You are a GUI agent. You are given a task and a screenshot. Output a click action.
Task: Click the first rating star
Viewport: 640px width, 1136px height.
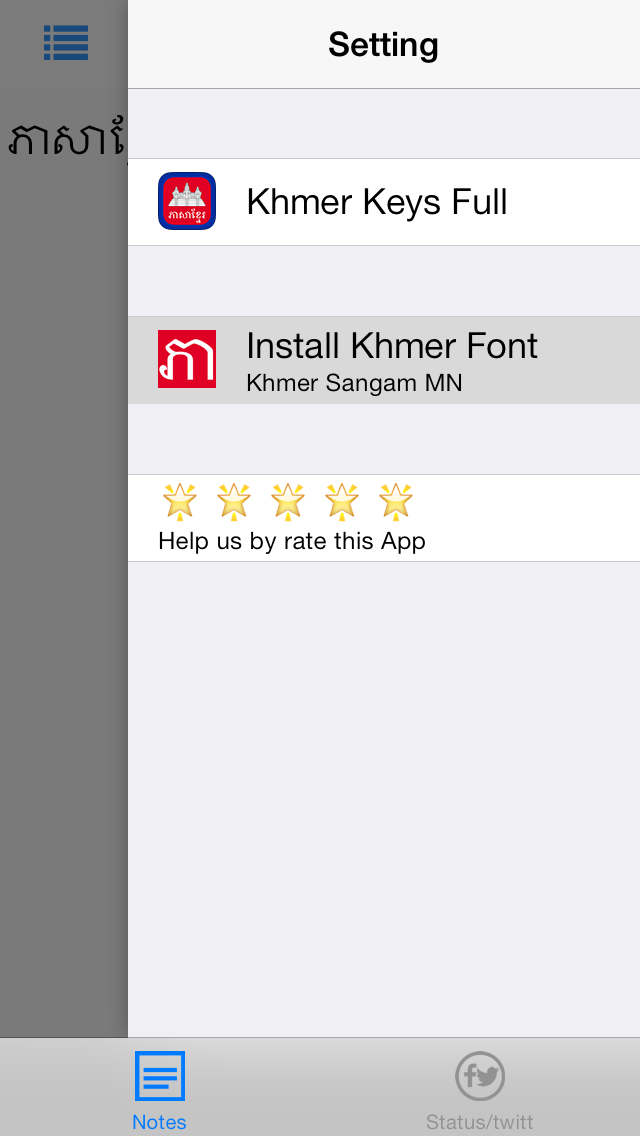coord(180,501)
